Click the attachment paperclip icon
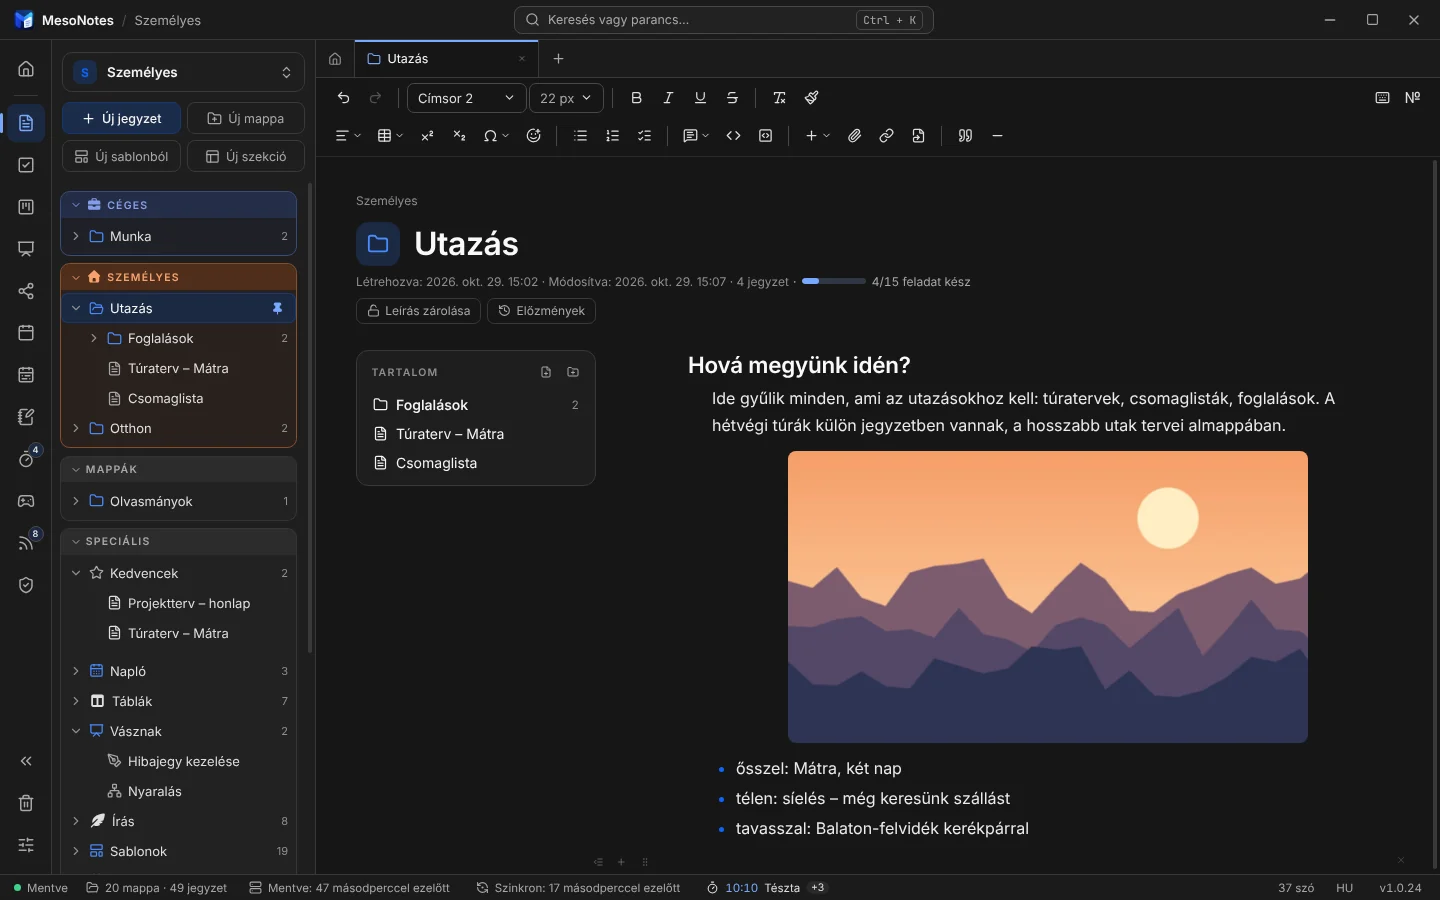The image size is (1440, 900). click(854, 136)
